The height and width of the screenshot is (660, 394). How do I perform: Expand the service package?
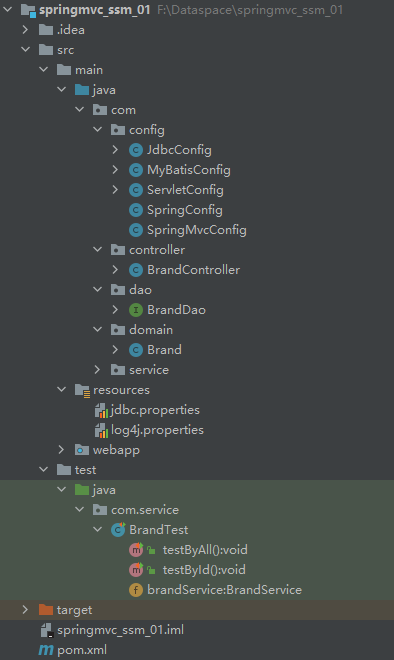97,370
